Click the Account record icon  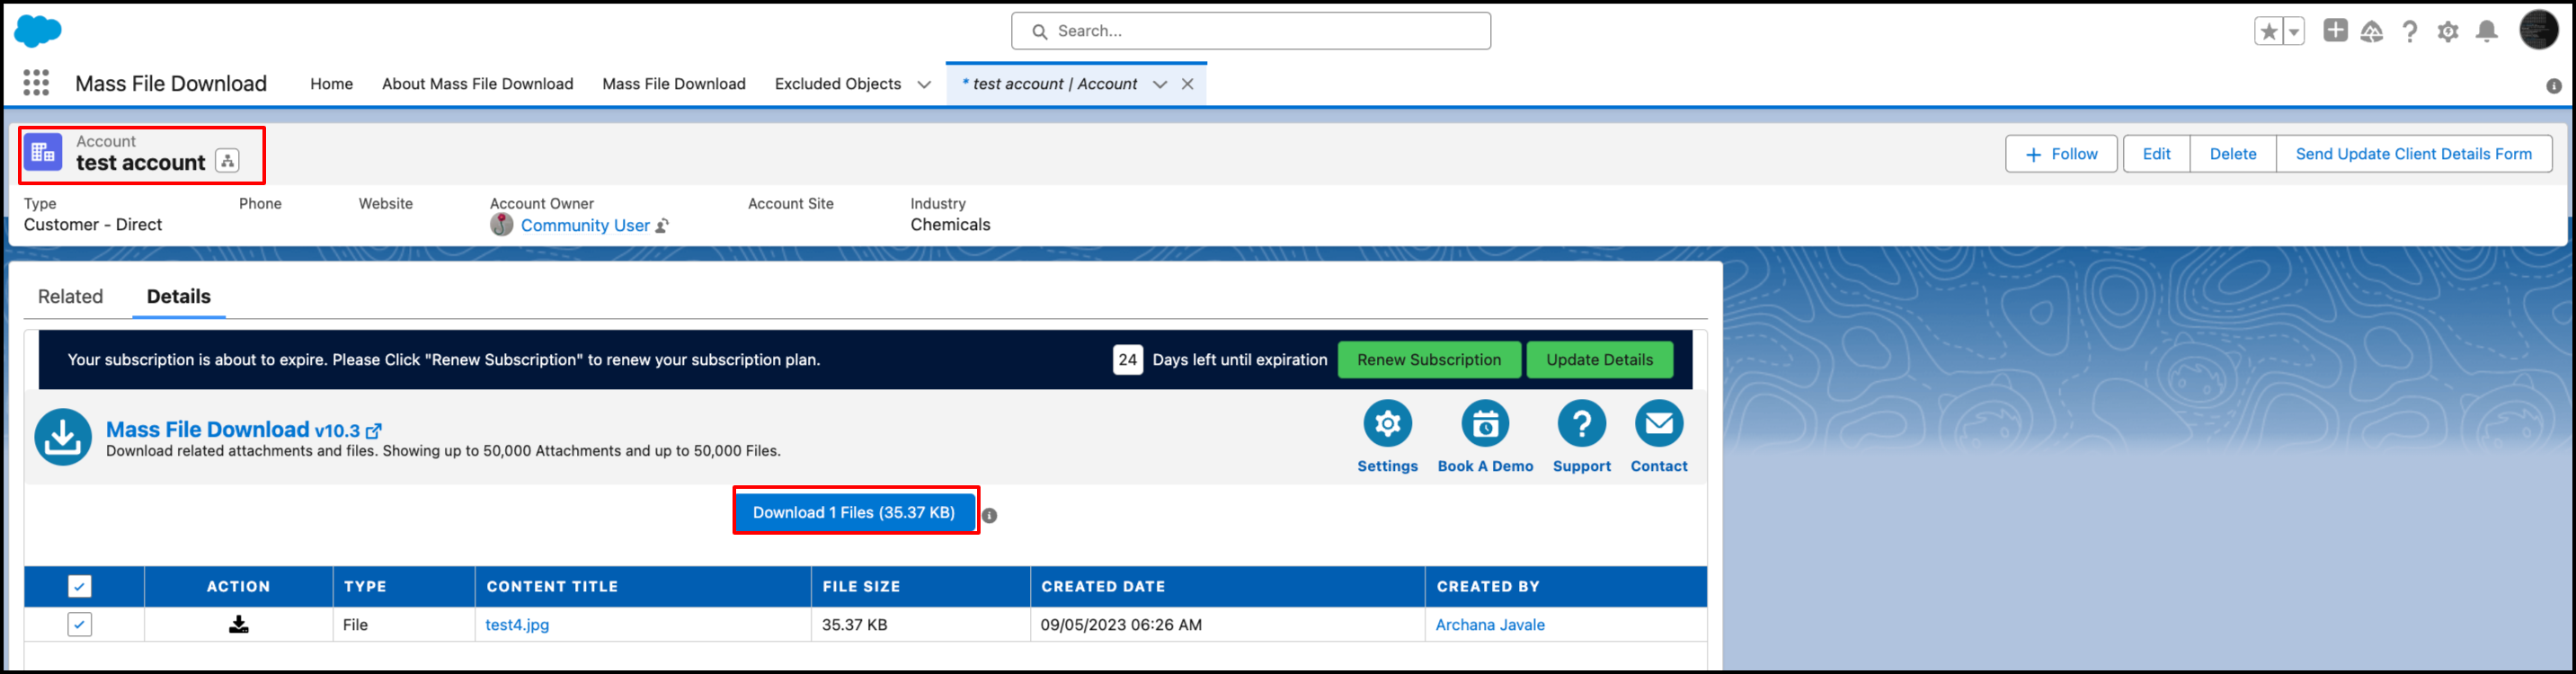[x=43, y=152]
